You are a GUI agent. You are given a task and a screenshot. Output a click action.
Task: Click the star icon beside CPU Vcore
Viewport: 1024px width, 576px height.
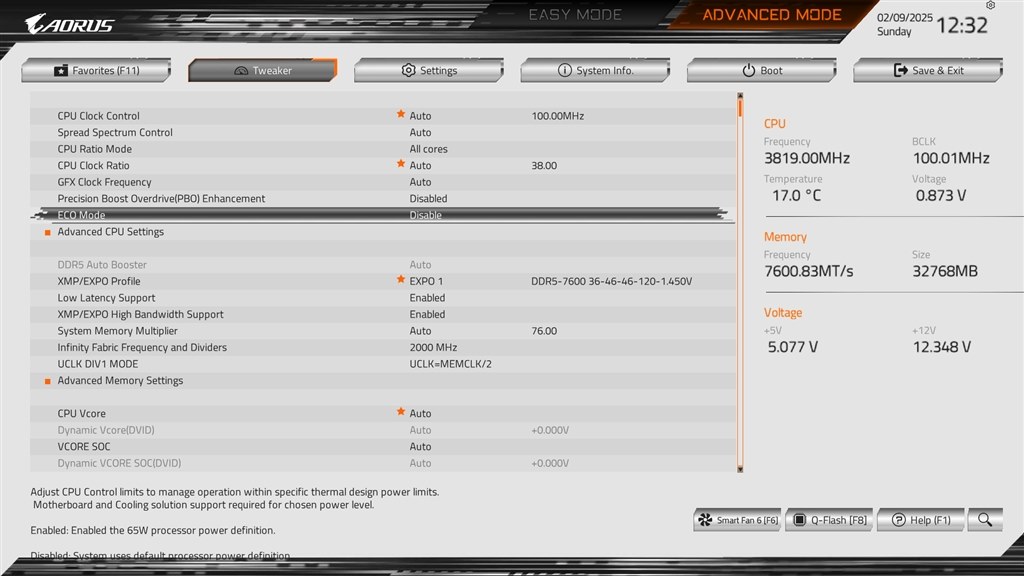pyautogui.click(x=401, y=412)
